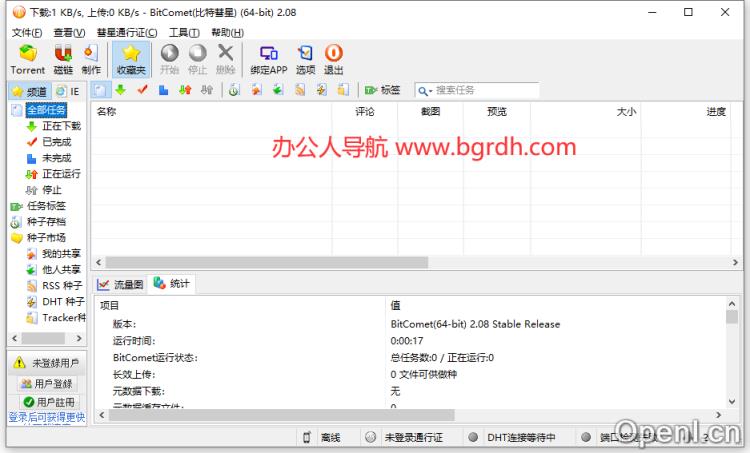
Task: Click the 用户註冊 register button
Action: 49,402
